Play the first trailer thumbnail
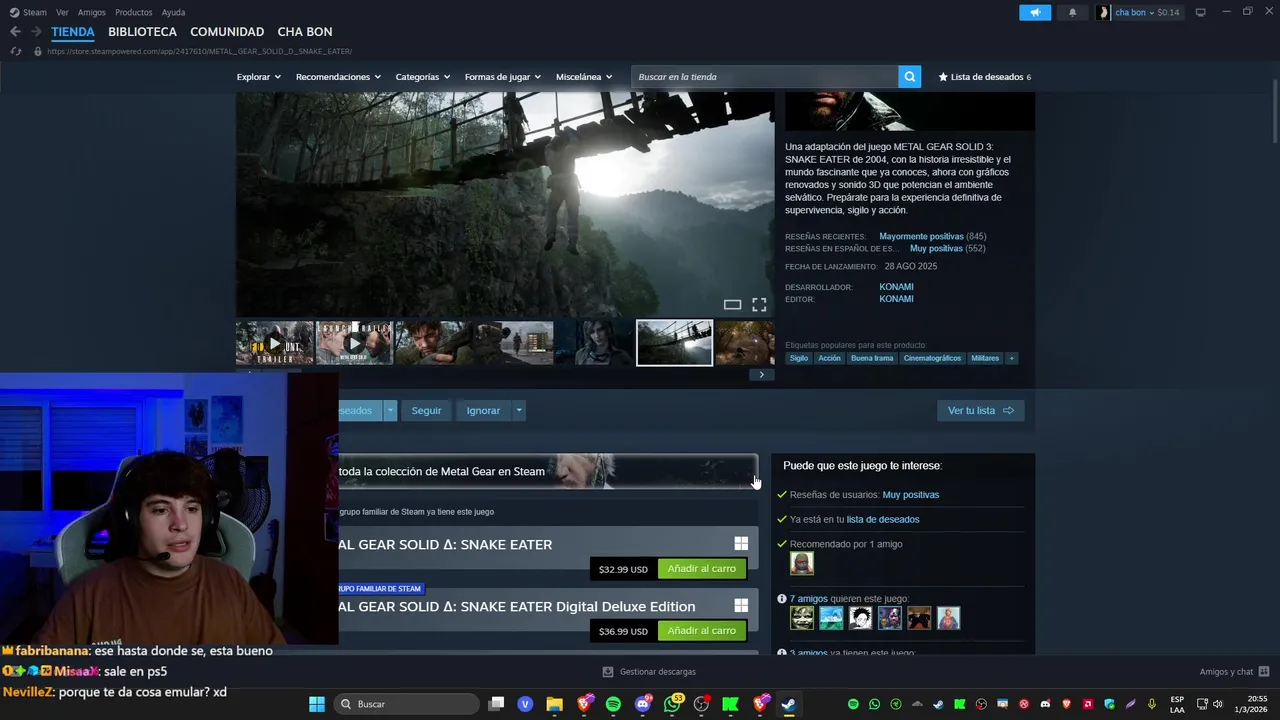Image resolution: width=1280 pixels, height=720 pixels. (x=275, y=343)
